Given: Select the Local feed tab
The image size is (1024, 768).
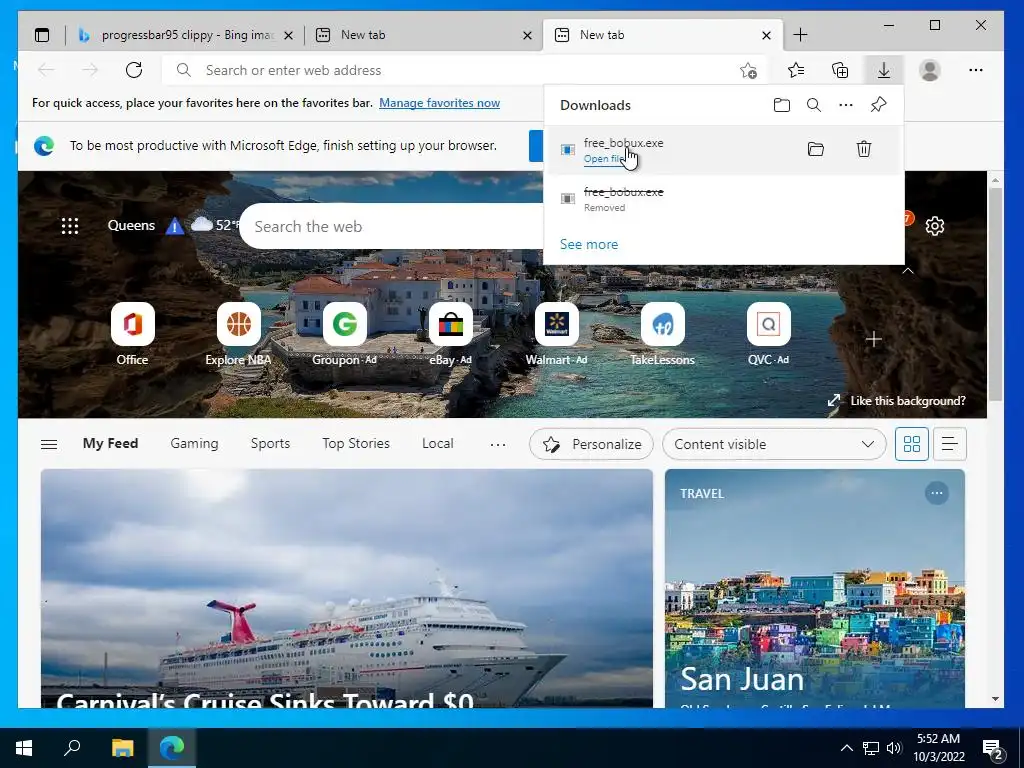Looking at the screenshot, I should 438,443.
